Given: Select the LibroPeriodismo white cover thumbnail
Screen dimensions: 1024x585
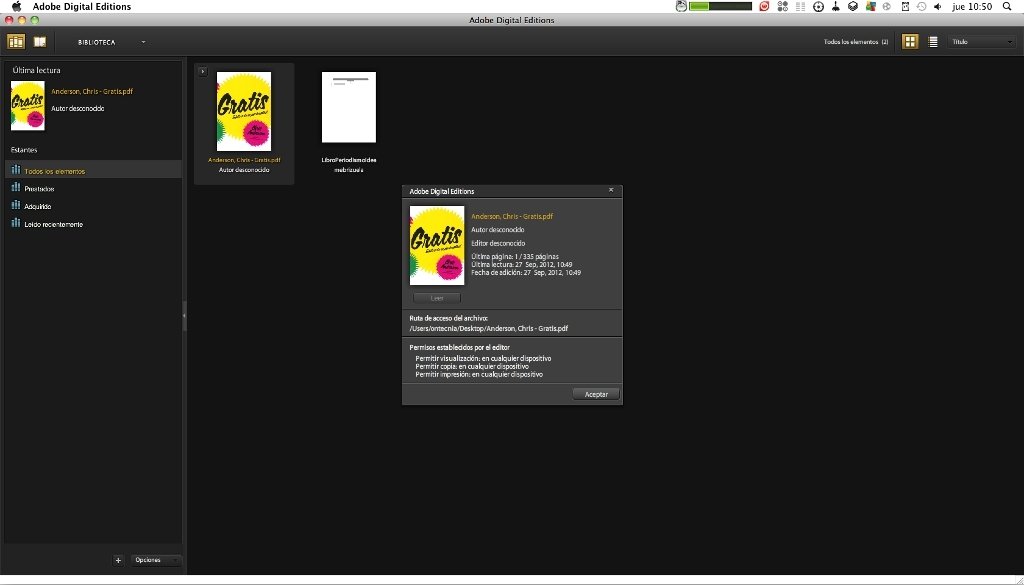Looking at the screenshot, I should (349, 108).
